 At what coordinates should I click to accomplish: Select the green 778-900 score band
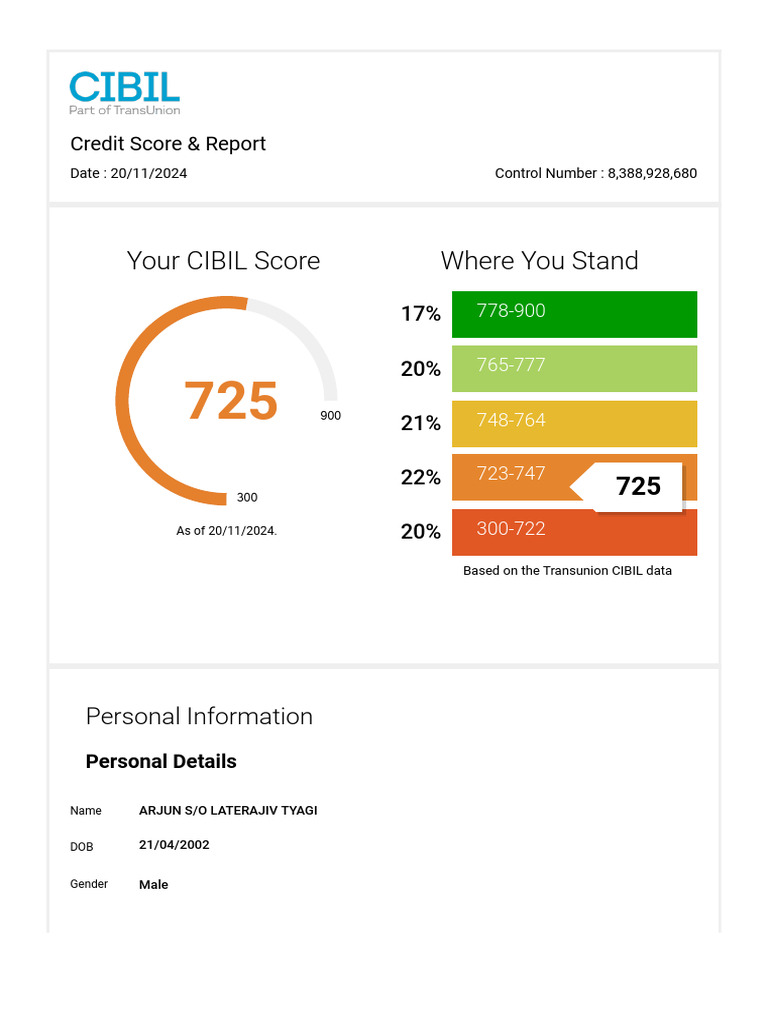click(574, 314)
